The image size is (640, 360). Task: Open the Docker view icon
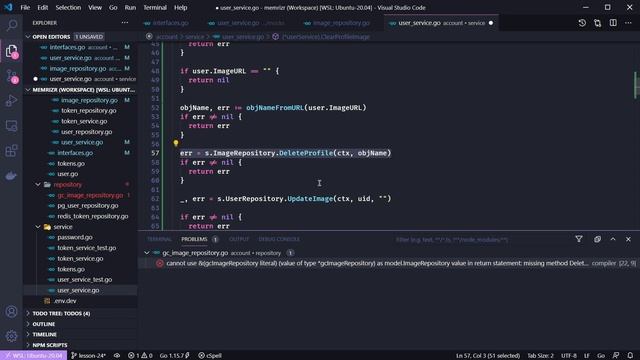[11, 176]
